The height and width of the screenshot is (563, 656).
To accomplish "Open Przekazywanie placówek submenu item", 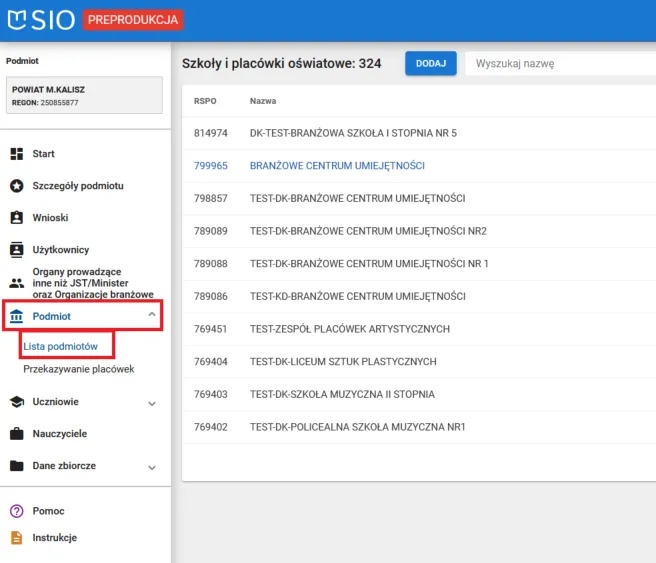I will point(78,369).
